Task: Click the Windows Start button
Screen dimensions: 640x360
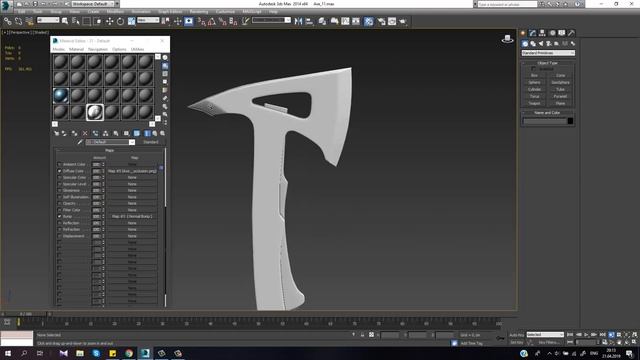Action: coord(7,353)
